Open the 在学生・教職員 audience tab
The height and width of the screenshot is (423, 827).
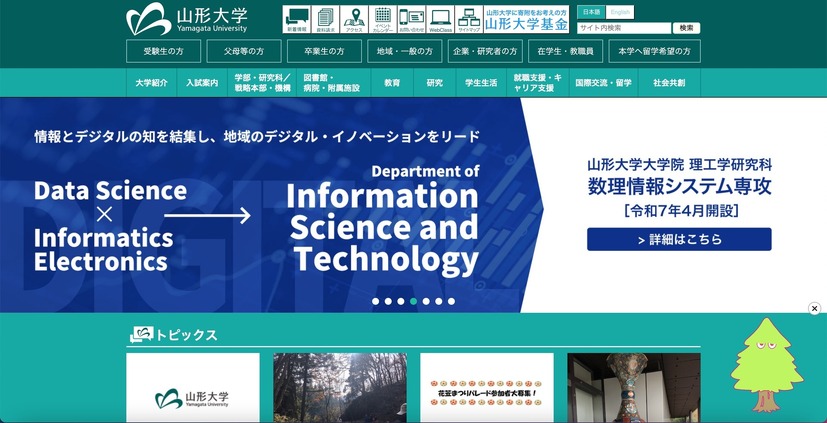[564, 51]
